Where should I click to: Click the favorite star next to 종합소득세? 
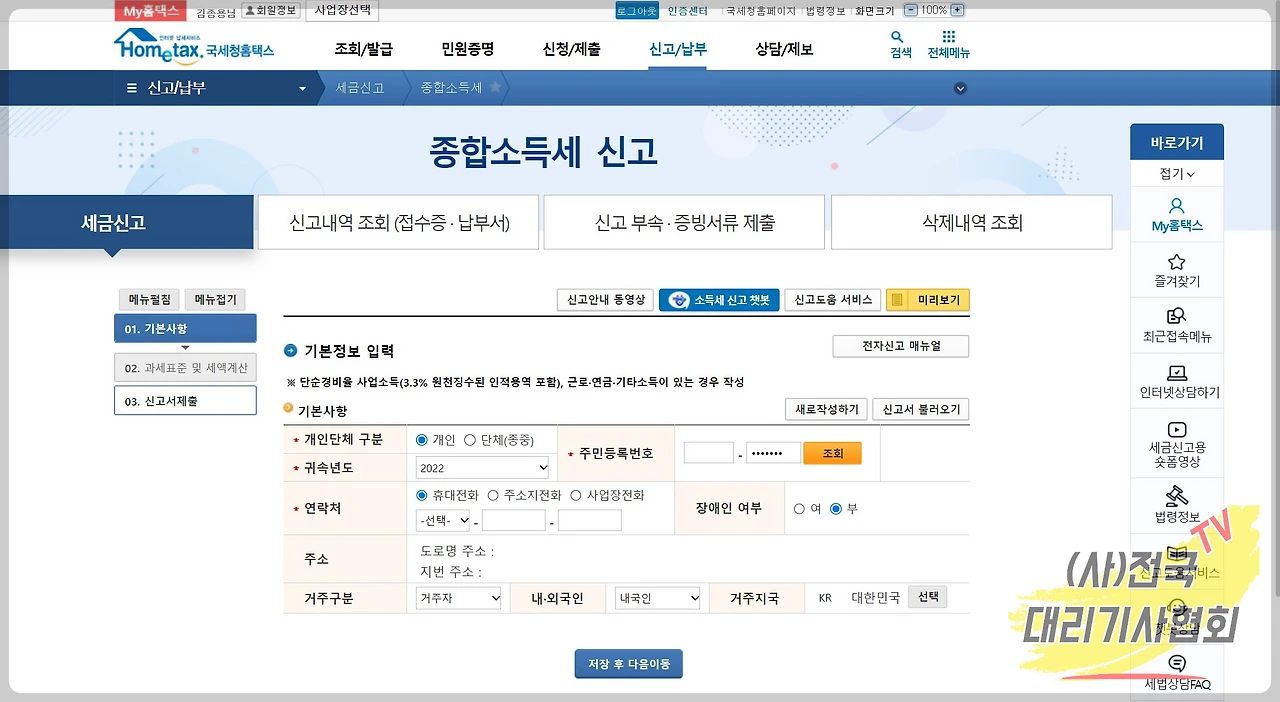[495, 88]
